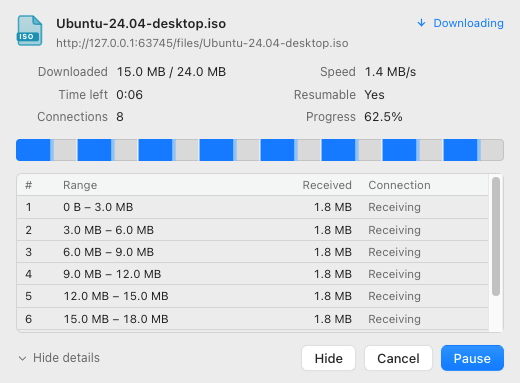
Task: Select the # column header
Action: (x=29, y=185)
